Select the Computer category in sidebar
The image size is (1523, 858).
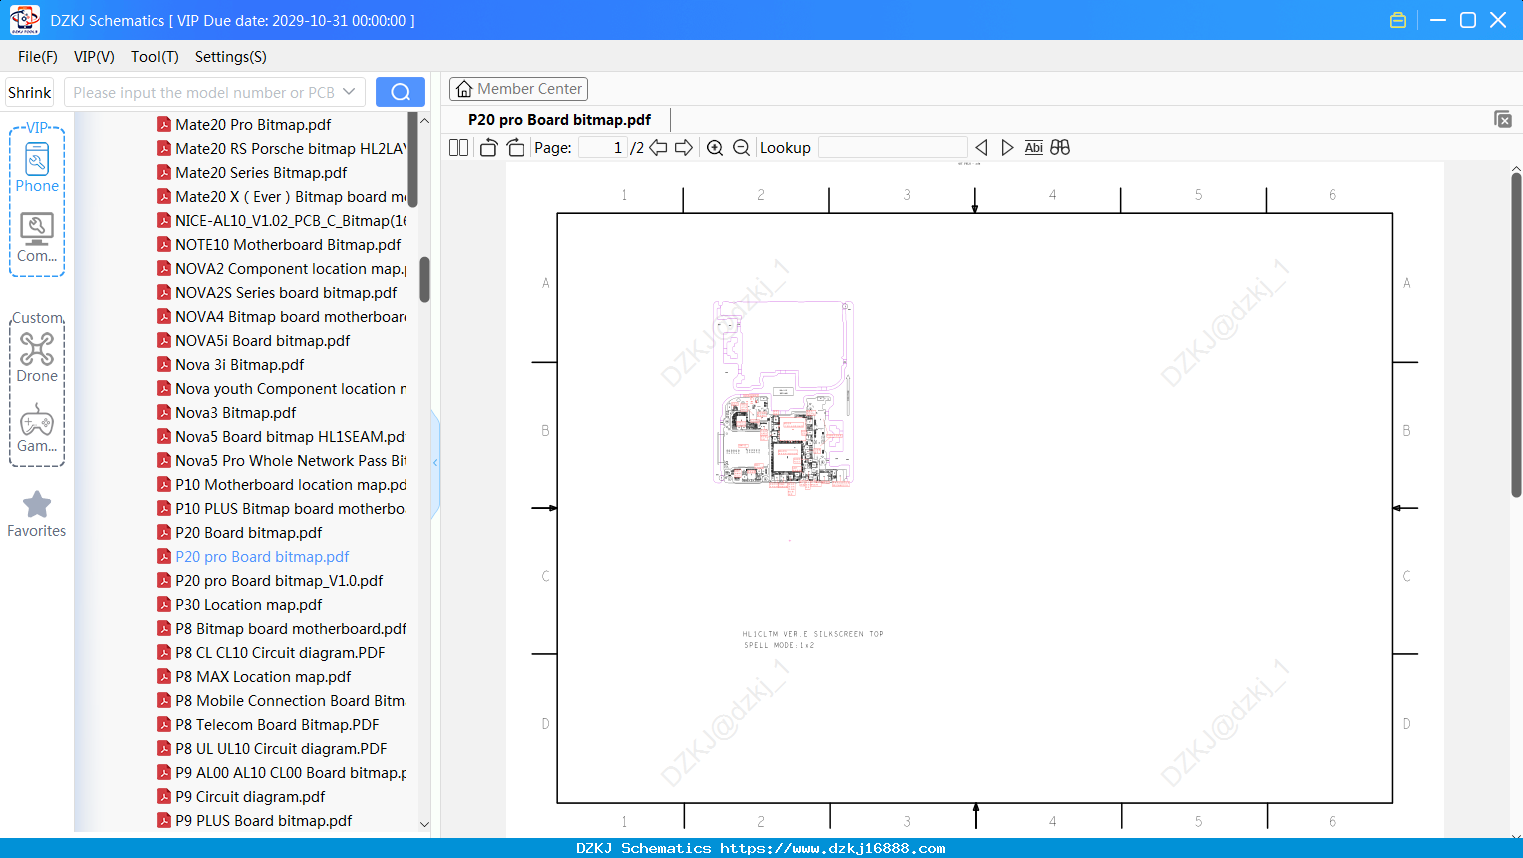tap(37, 238)
